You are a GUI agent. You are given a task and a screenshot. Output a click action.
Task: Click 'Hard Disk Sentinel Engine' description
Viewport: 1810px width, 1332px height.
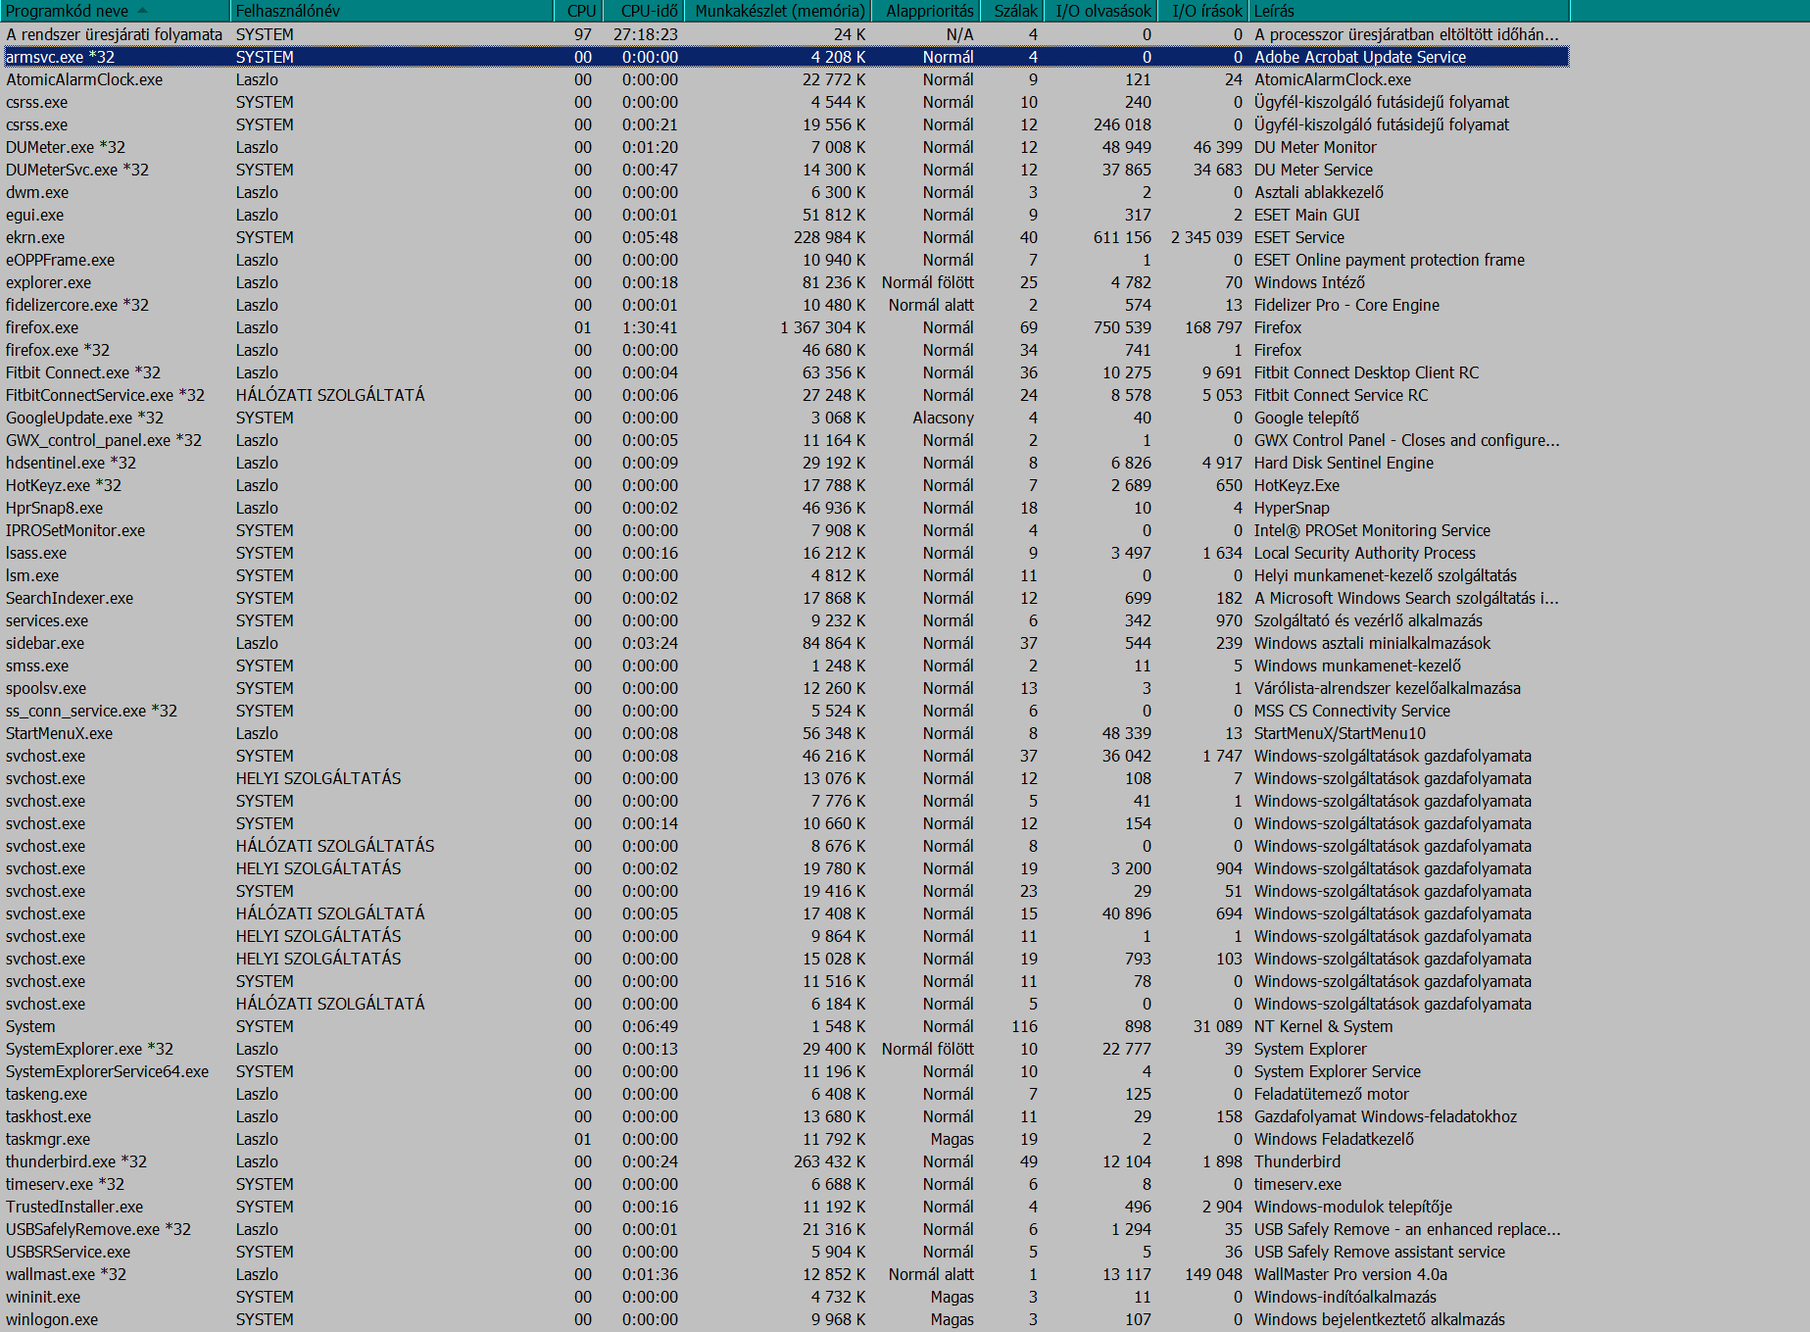(1343, 463)
